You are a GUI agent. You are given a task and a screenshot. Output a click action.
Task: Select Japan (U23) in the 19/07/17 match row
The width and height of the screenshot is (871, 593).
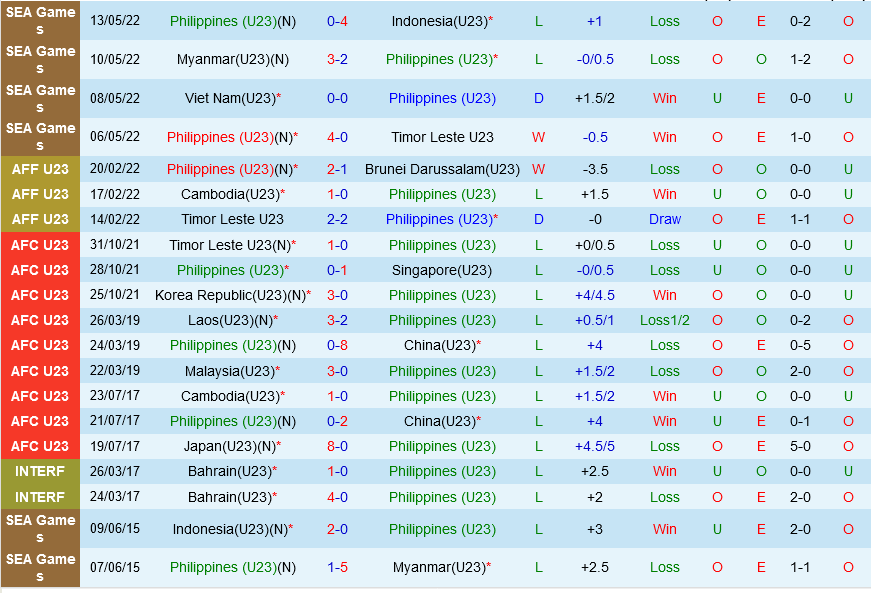(230, 446)
